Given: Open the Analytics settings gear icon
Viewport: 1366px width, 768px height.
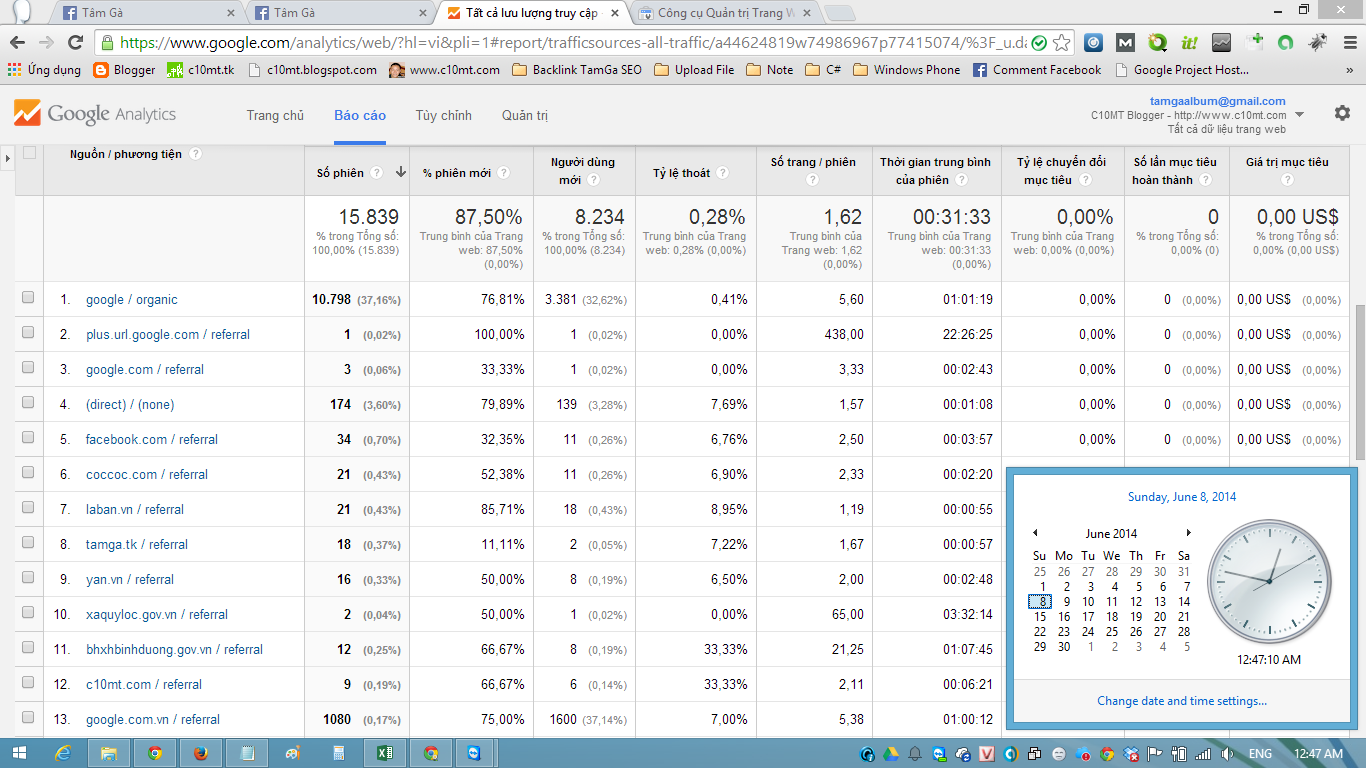Looking at the screenshot, I should click(1342, 113).
